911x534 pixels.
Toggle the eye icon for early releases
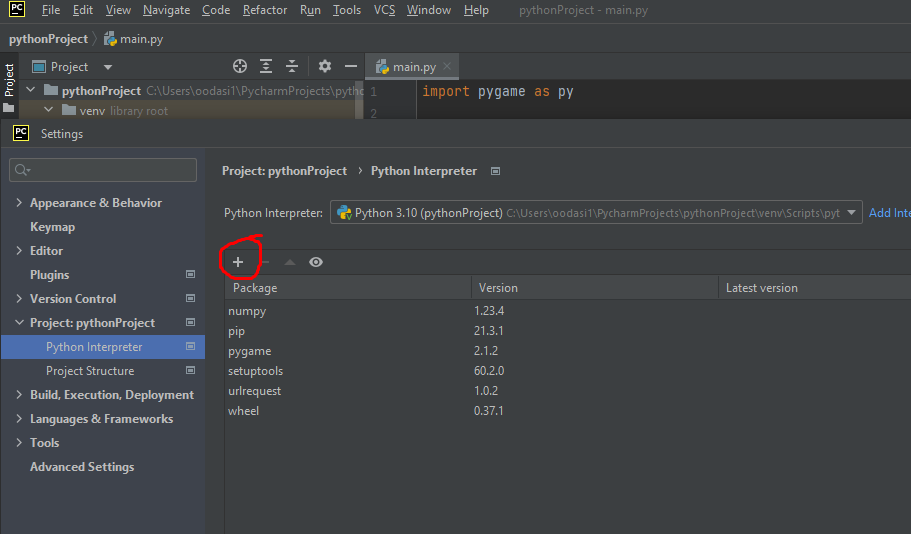(x=316, y=262)
